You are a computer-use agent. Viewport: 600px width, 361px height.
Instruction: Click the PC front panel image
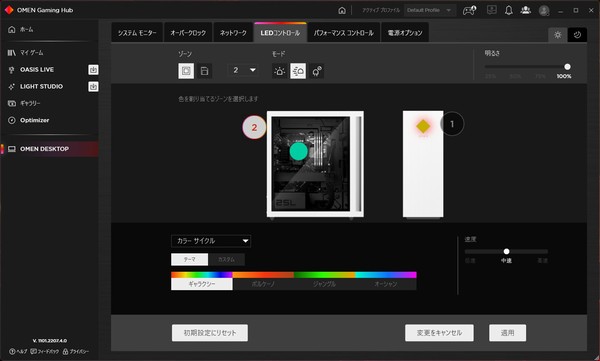pos(423,164)
